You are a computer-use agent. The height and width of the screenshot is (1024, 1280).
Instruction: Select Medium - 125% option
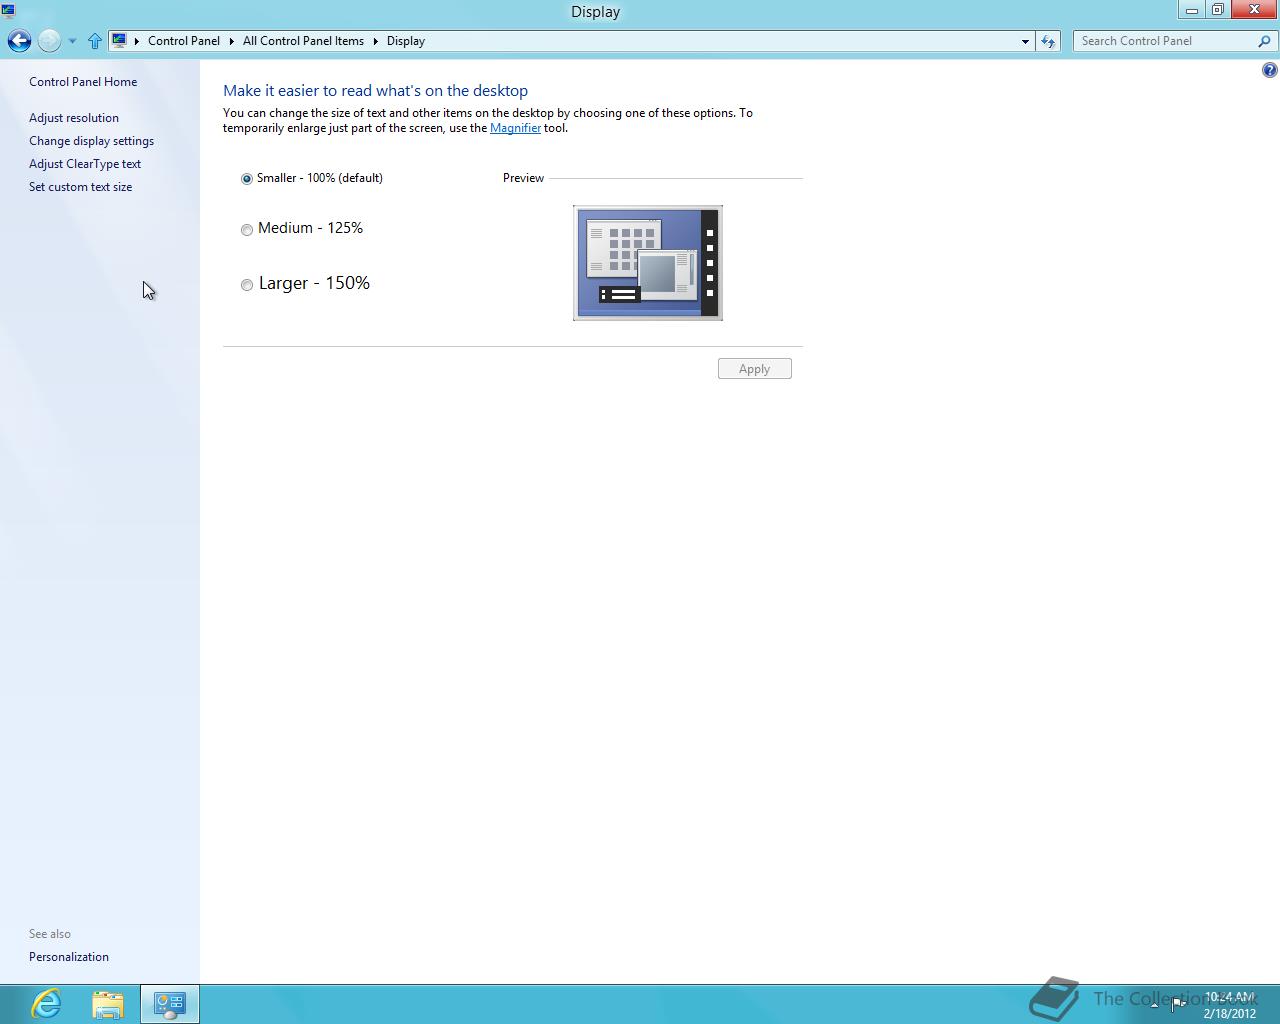(x=302, y=228)
